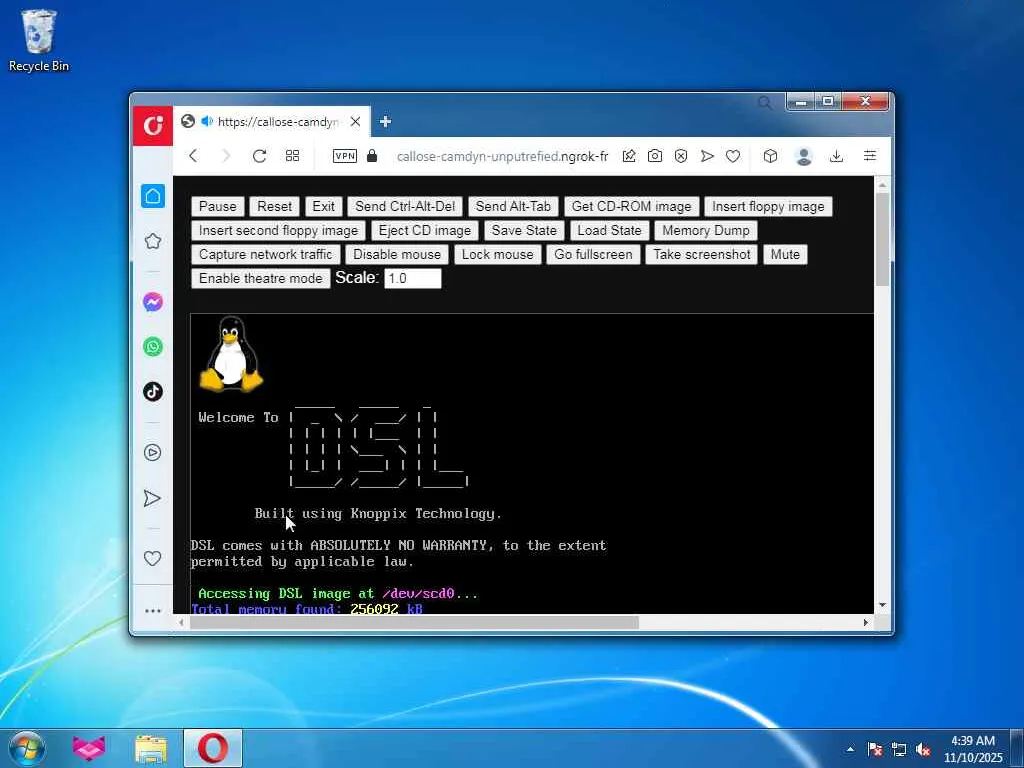The width and height of the screenshot is (1024, 768).
Task: Open the downloads arrow icon
Action: [x=837, y=156]
